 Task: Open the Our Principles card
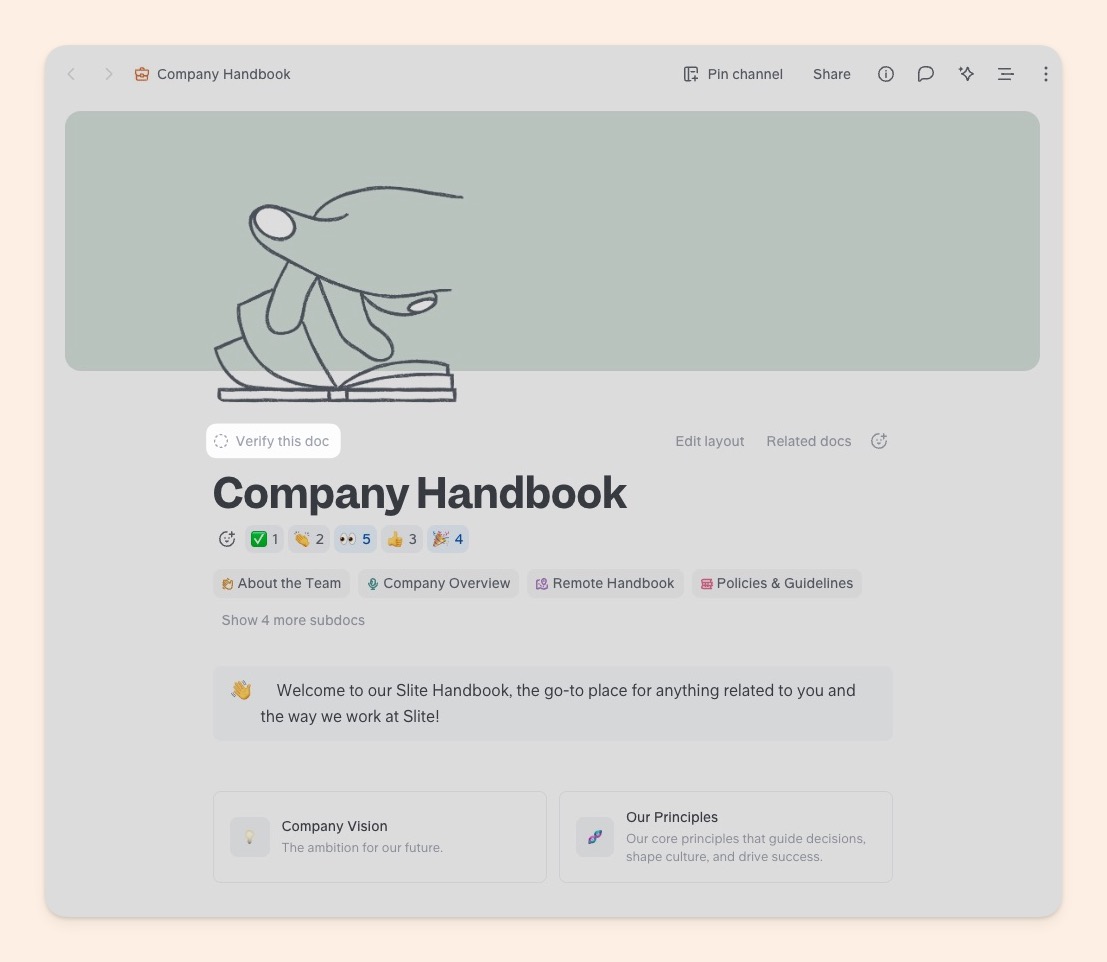[726, 837]
